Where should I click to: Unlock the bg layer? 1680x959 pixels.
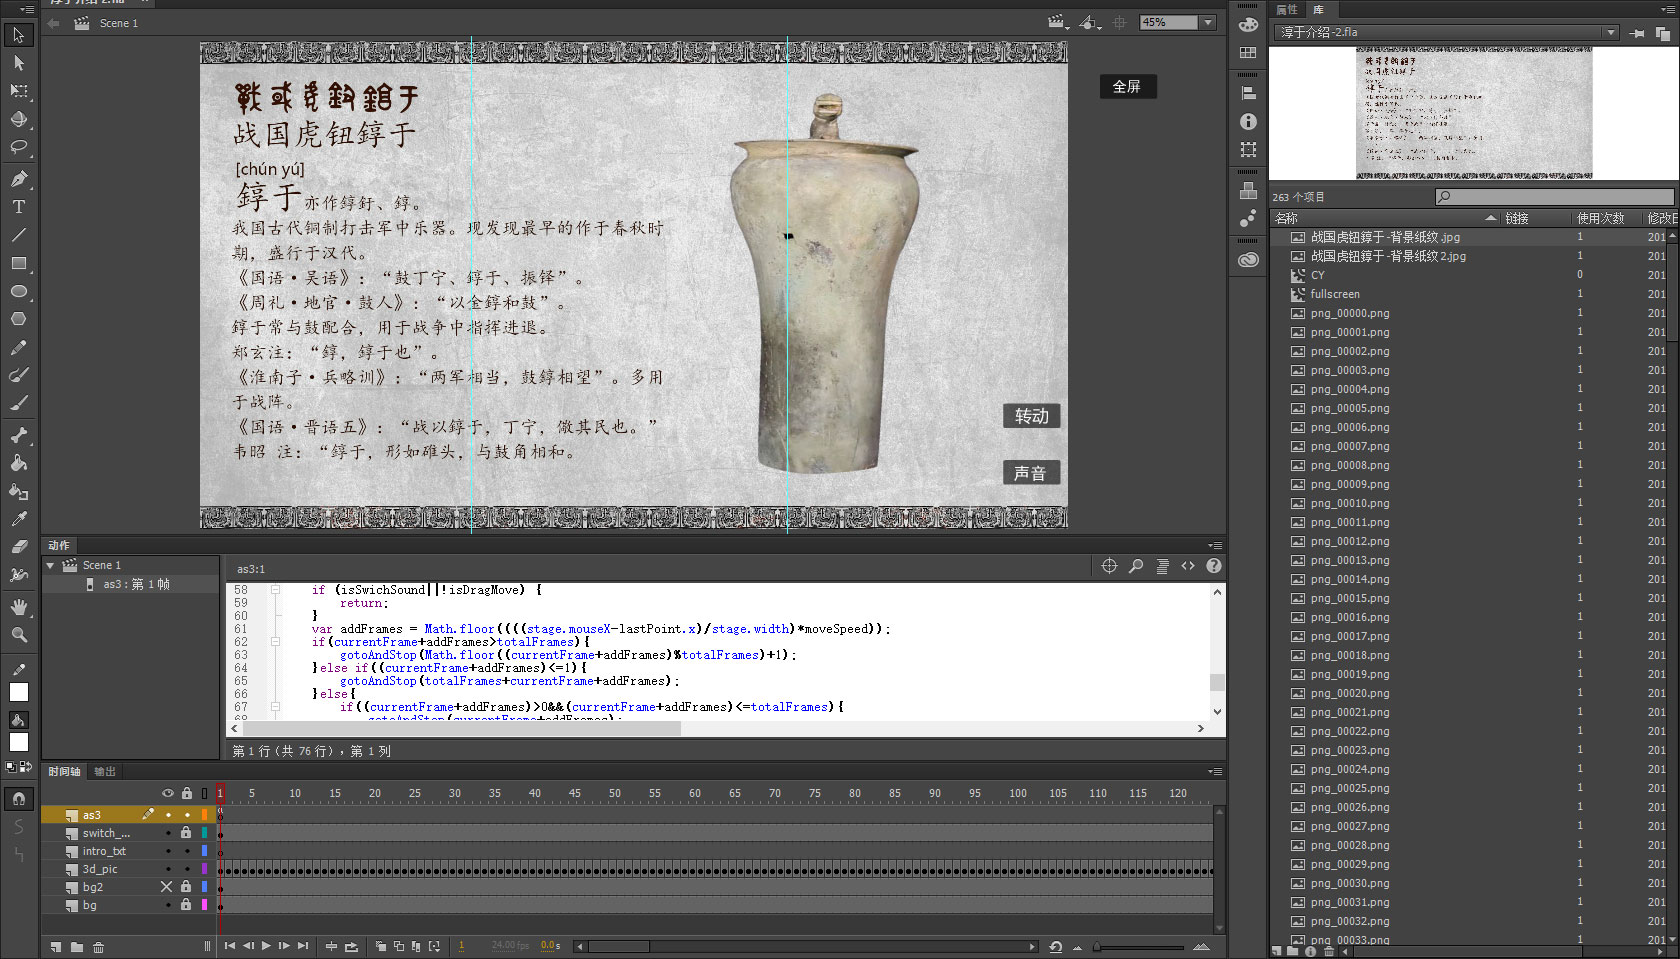(x=186, y=905)
